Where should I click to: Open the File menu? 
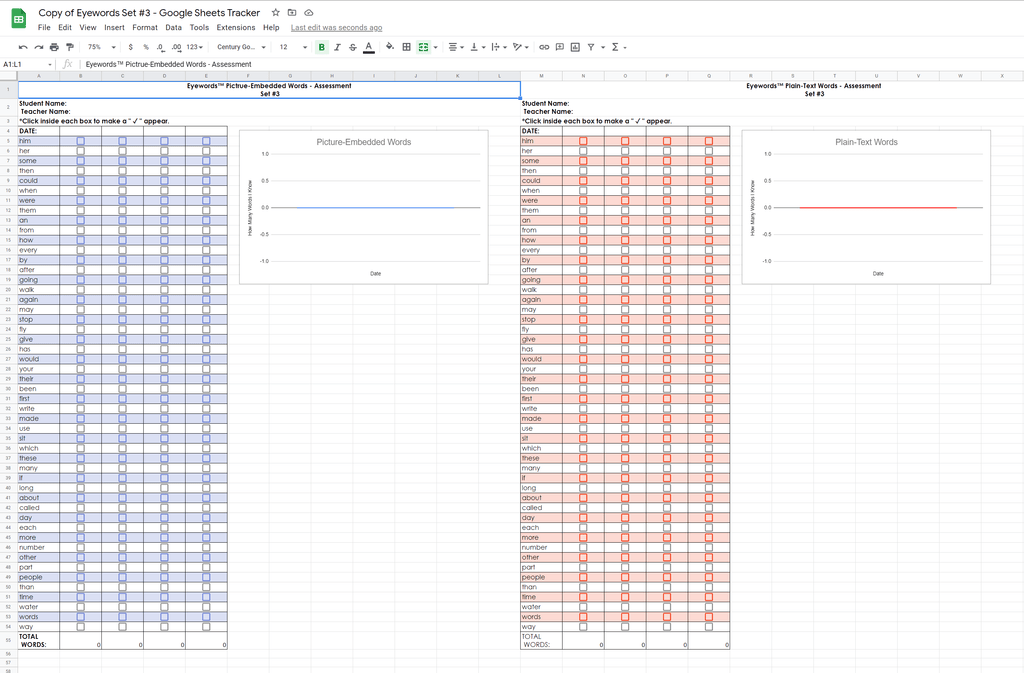click(x=44, y=27)
